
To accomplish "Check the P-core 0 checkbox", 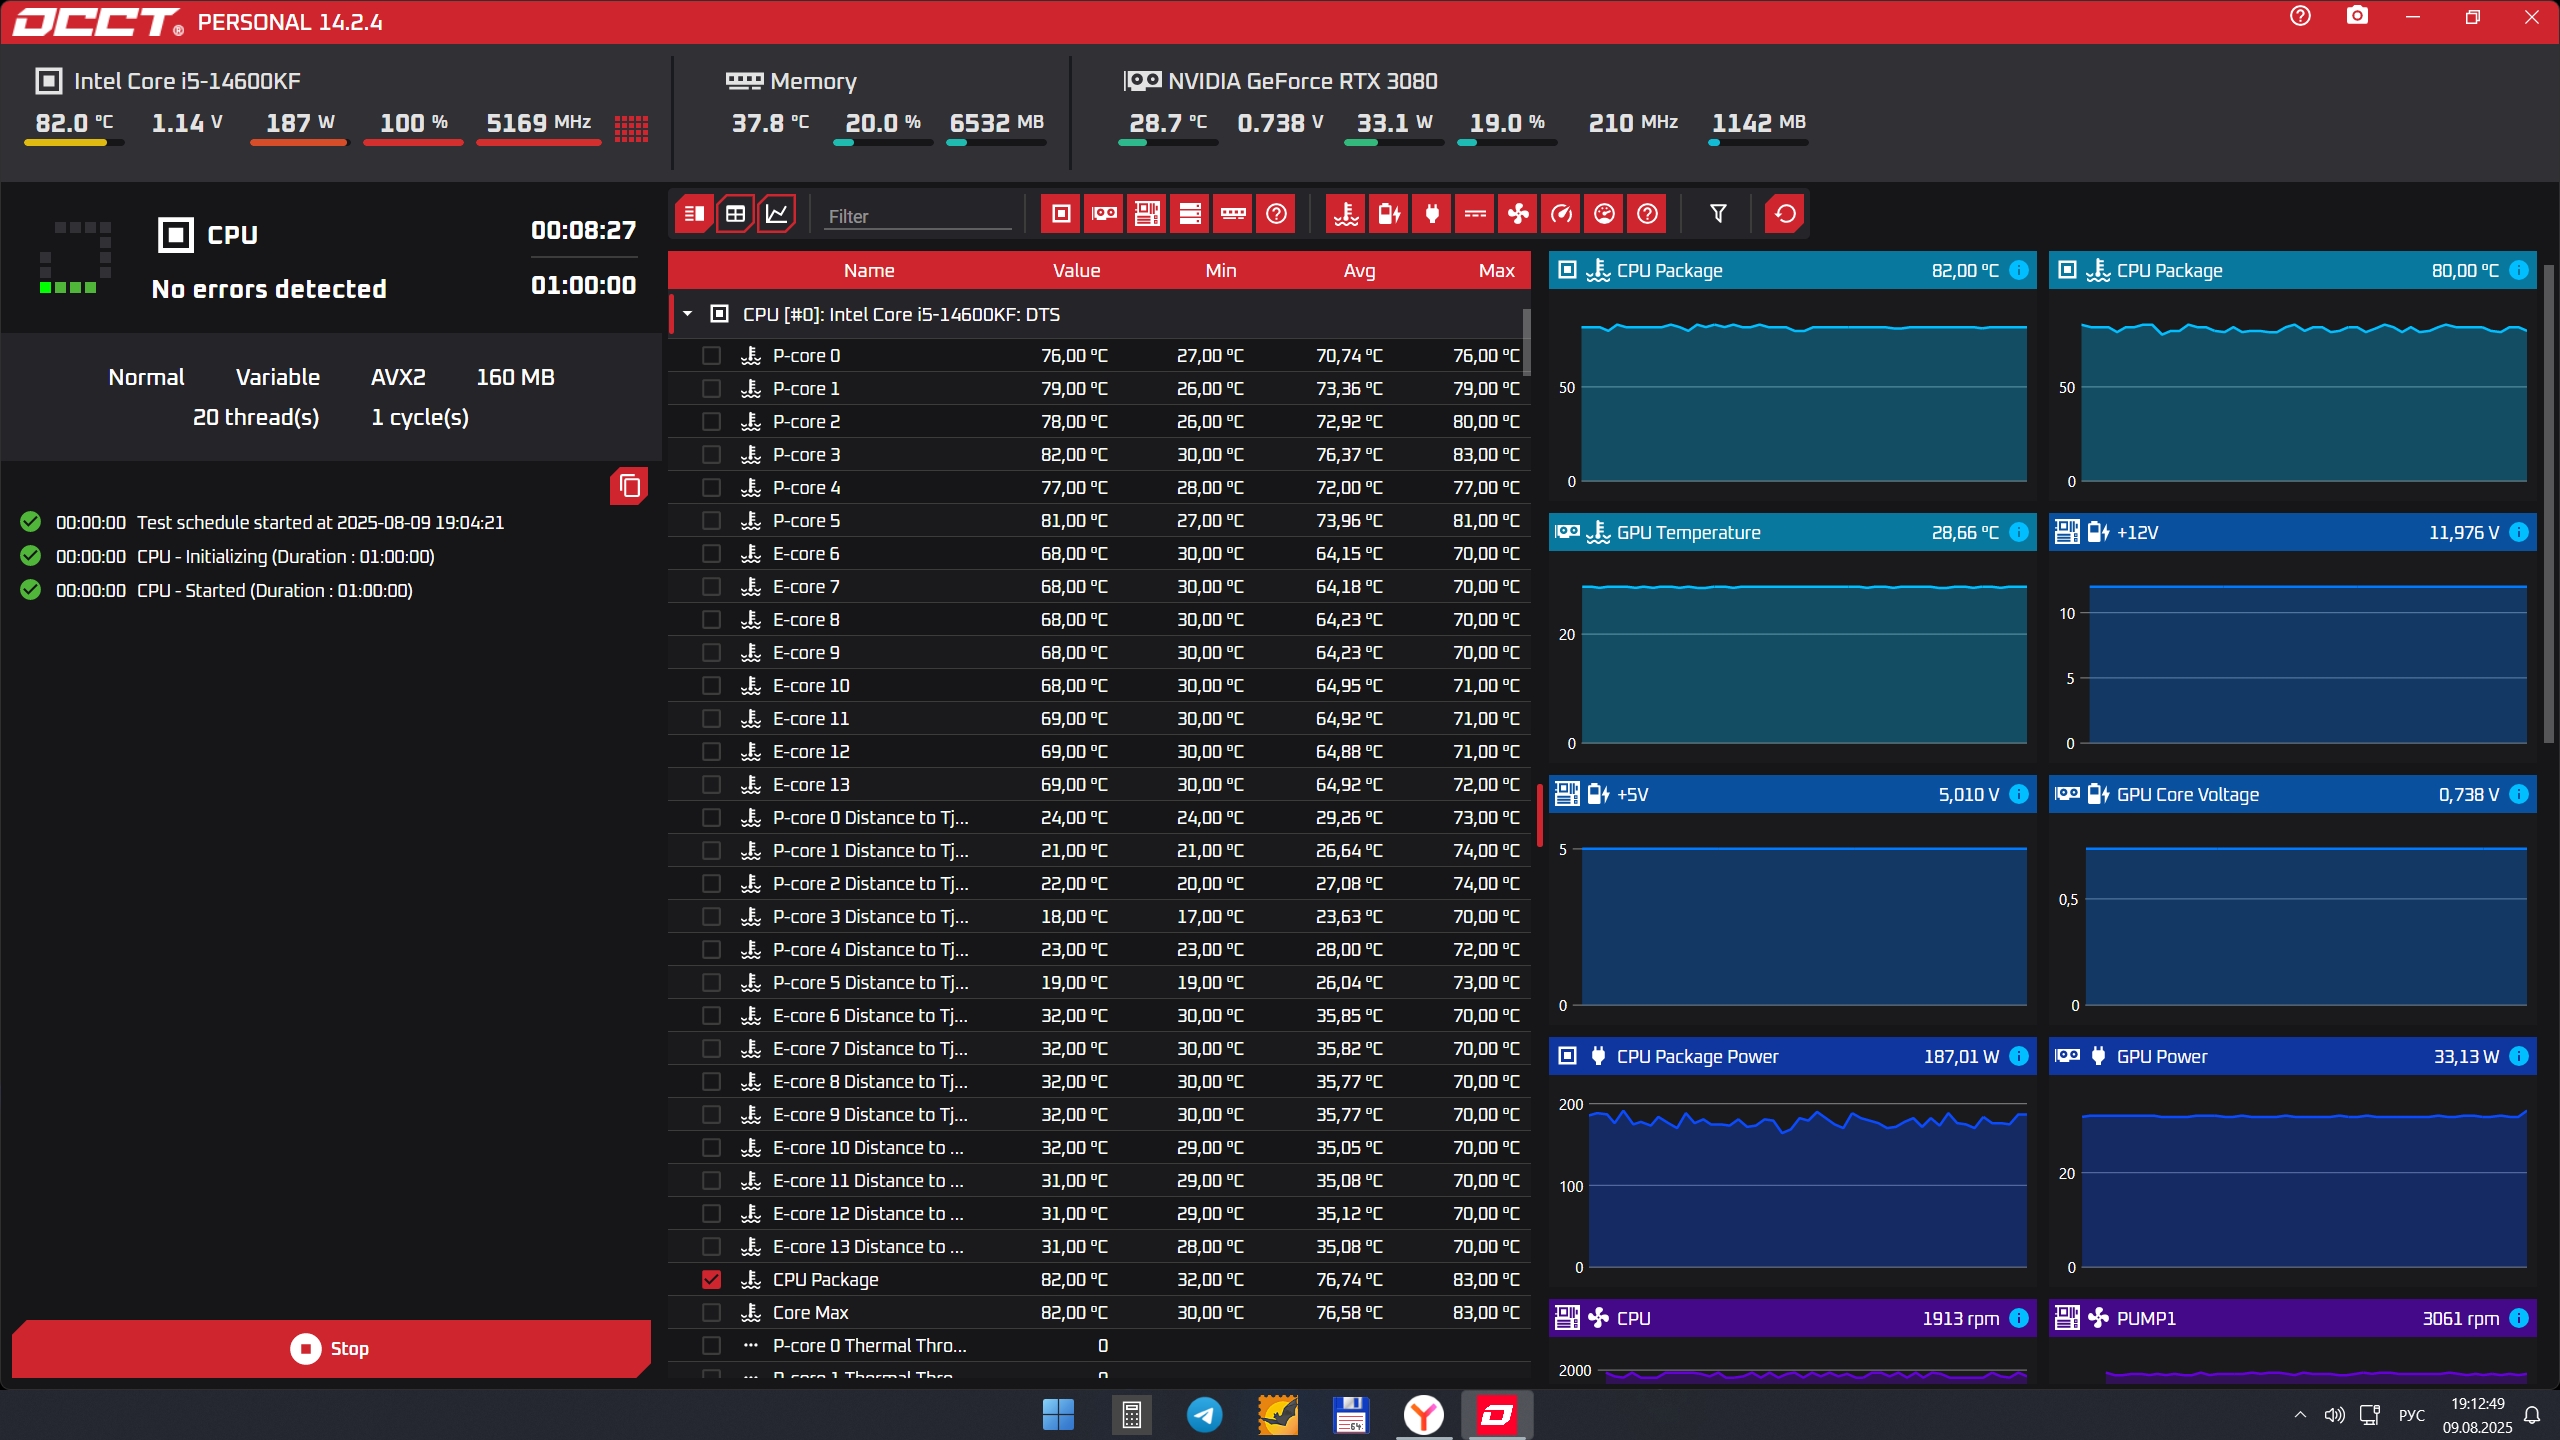I will pos(711,355).
